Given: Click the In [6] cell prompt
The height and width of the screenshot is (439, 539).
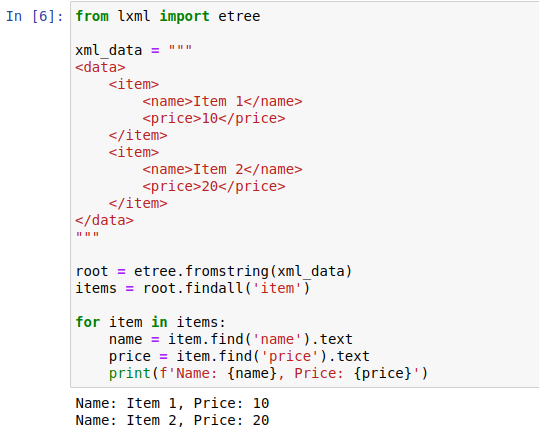Looking at the screenshot, I should (x=35, y=16).
